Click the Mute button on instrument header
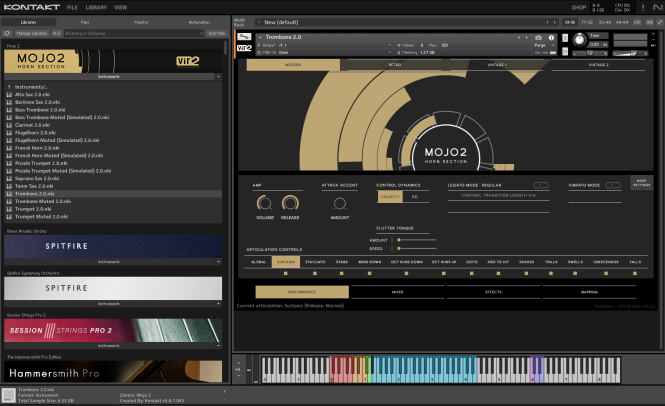Image resolution: width=665 pixels, height=406 pixels. [x=565, y=51]
